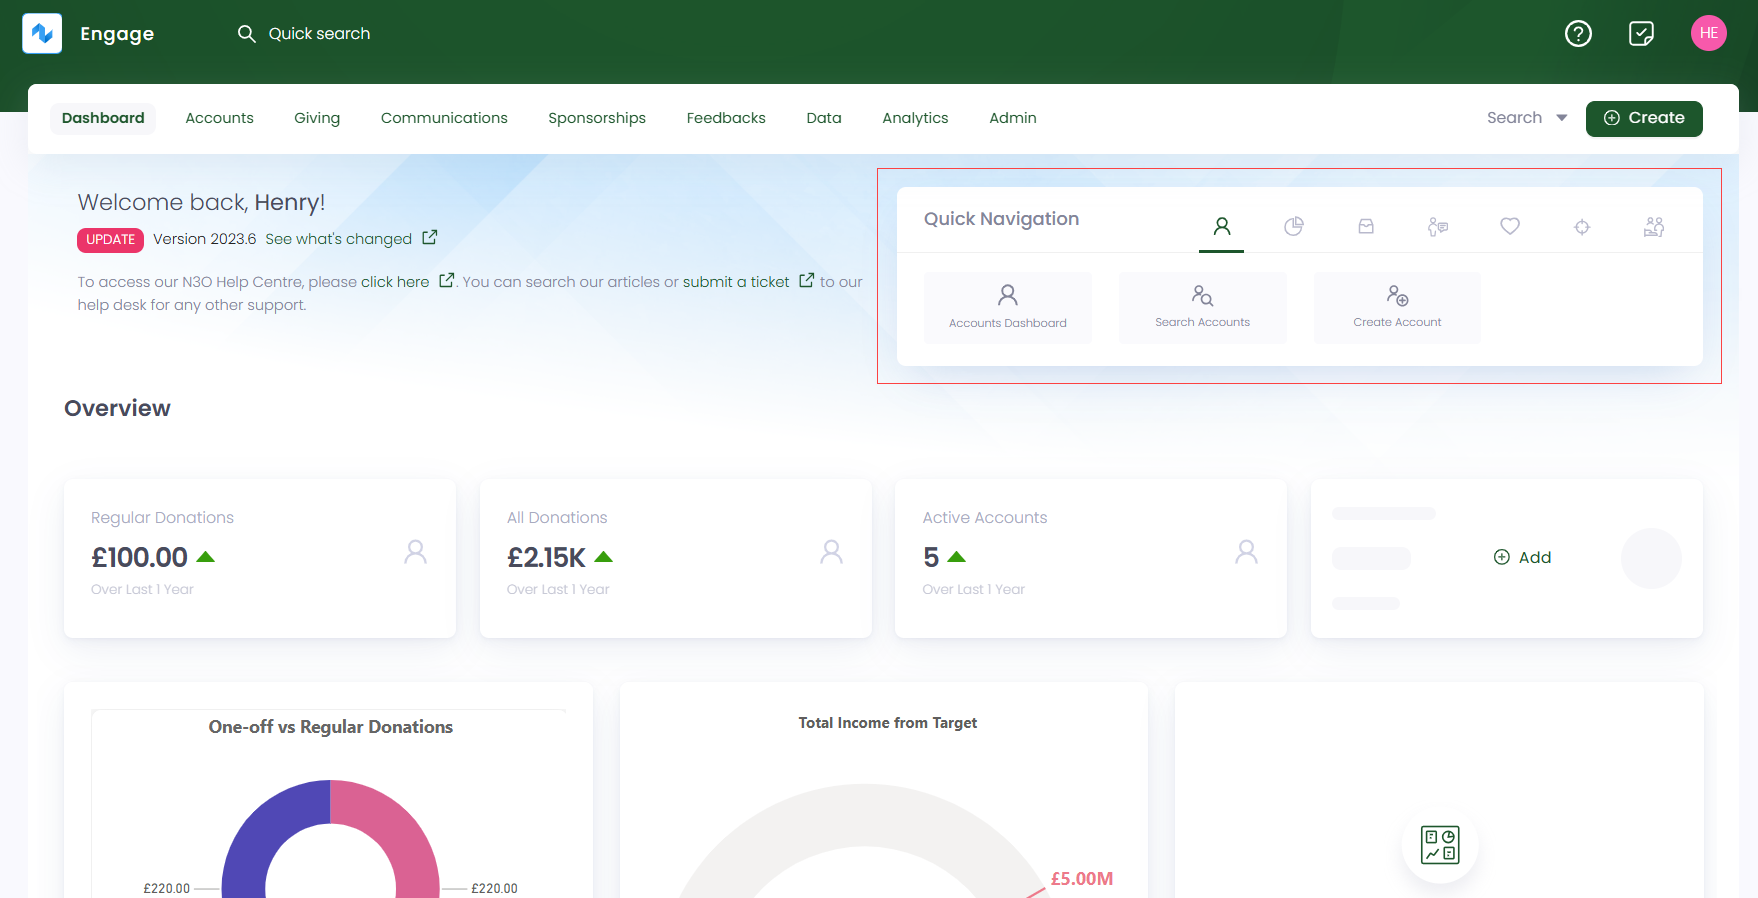Open the Create Account shortcut
The image size is (1758, 898).
pos(1397,307)
